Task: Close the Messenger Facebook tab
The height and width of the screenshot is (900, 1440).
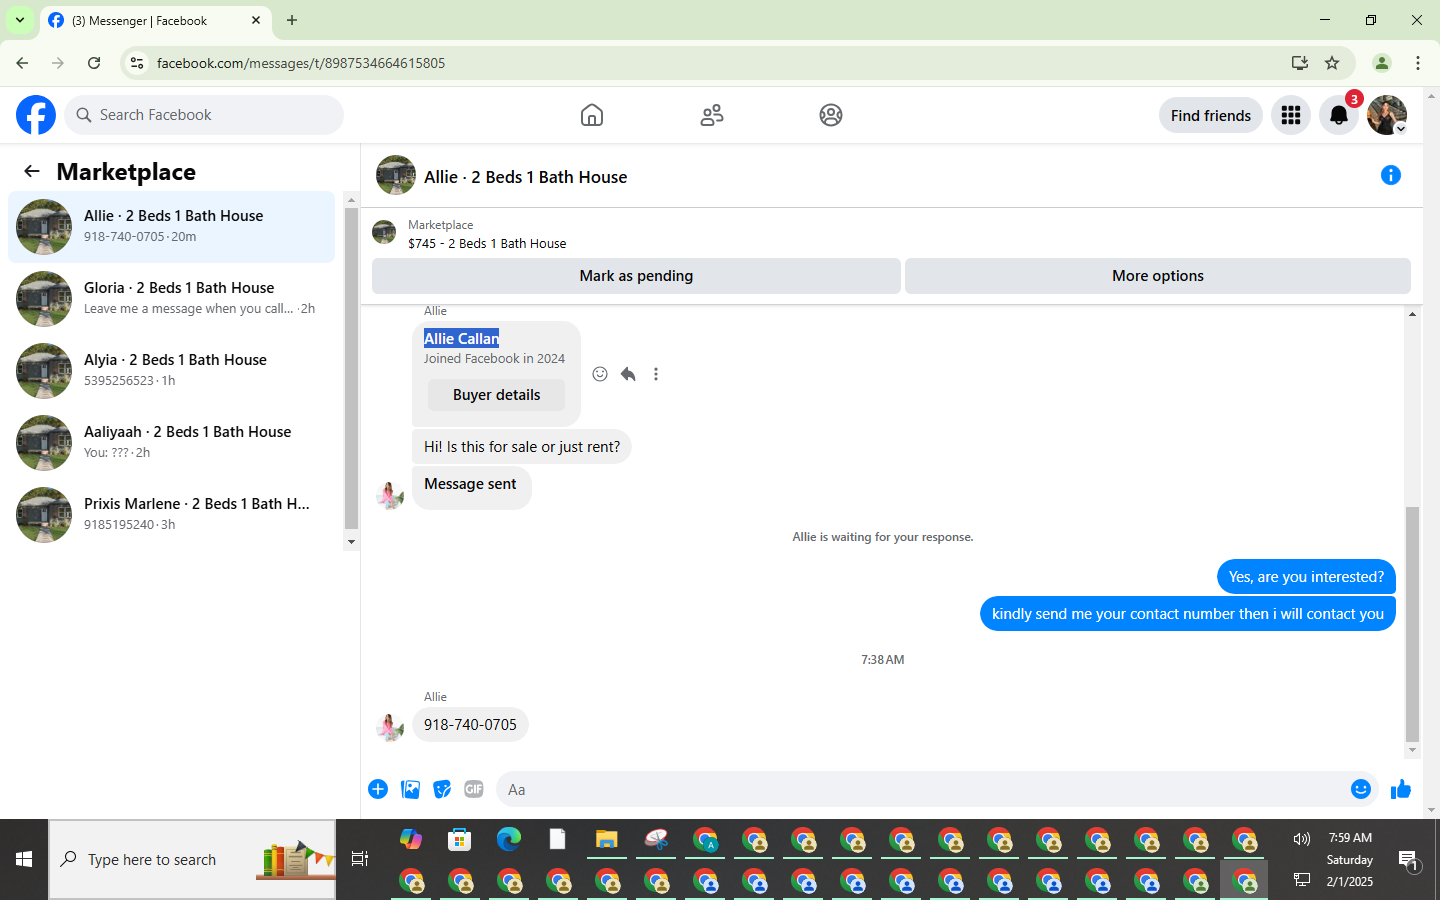Action: point(256,20)
